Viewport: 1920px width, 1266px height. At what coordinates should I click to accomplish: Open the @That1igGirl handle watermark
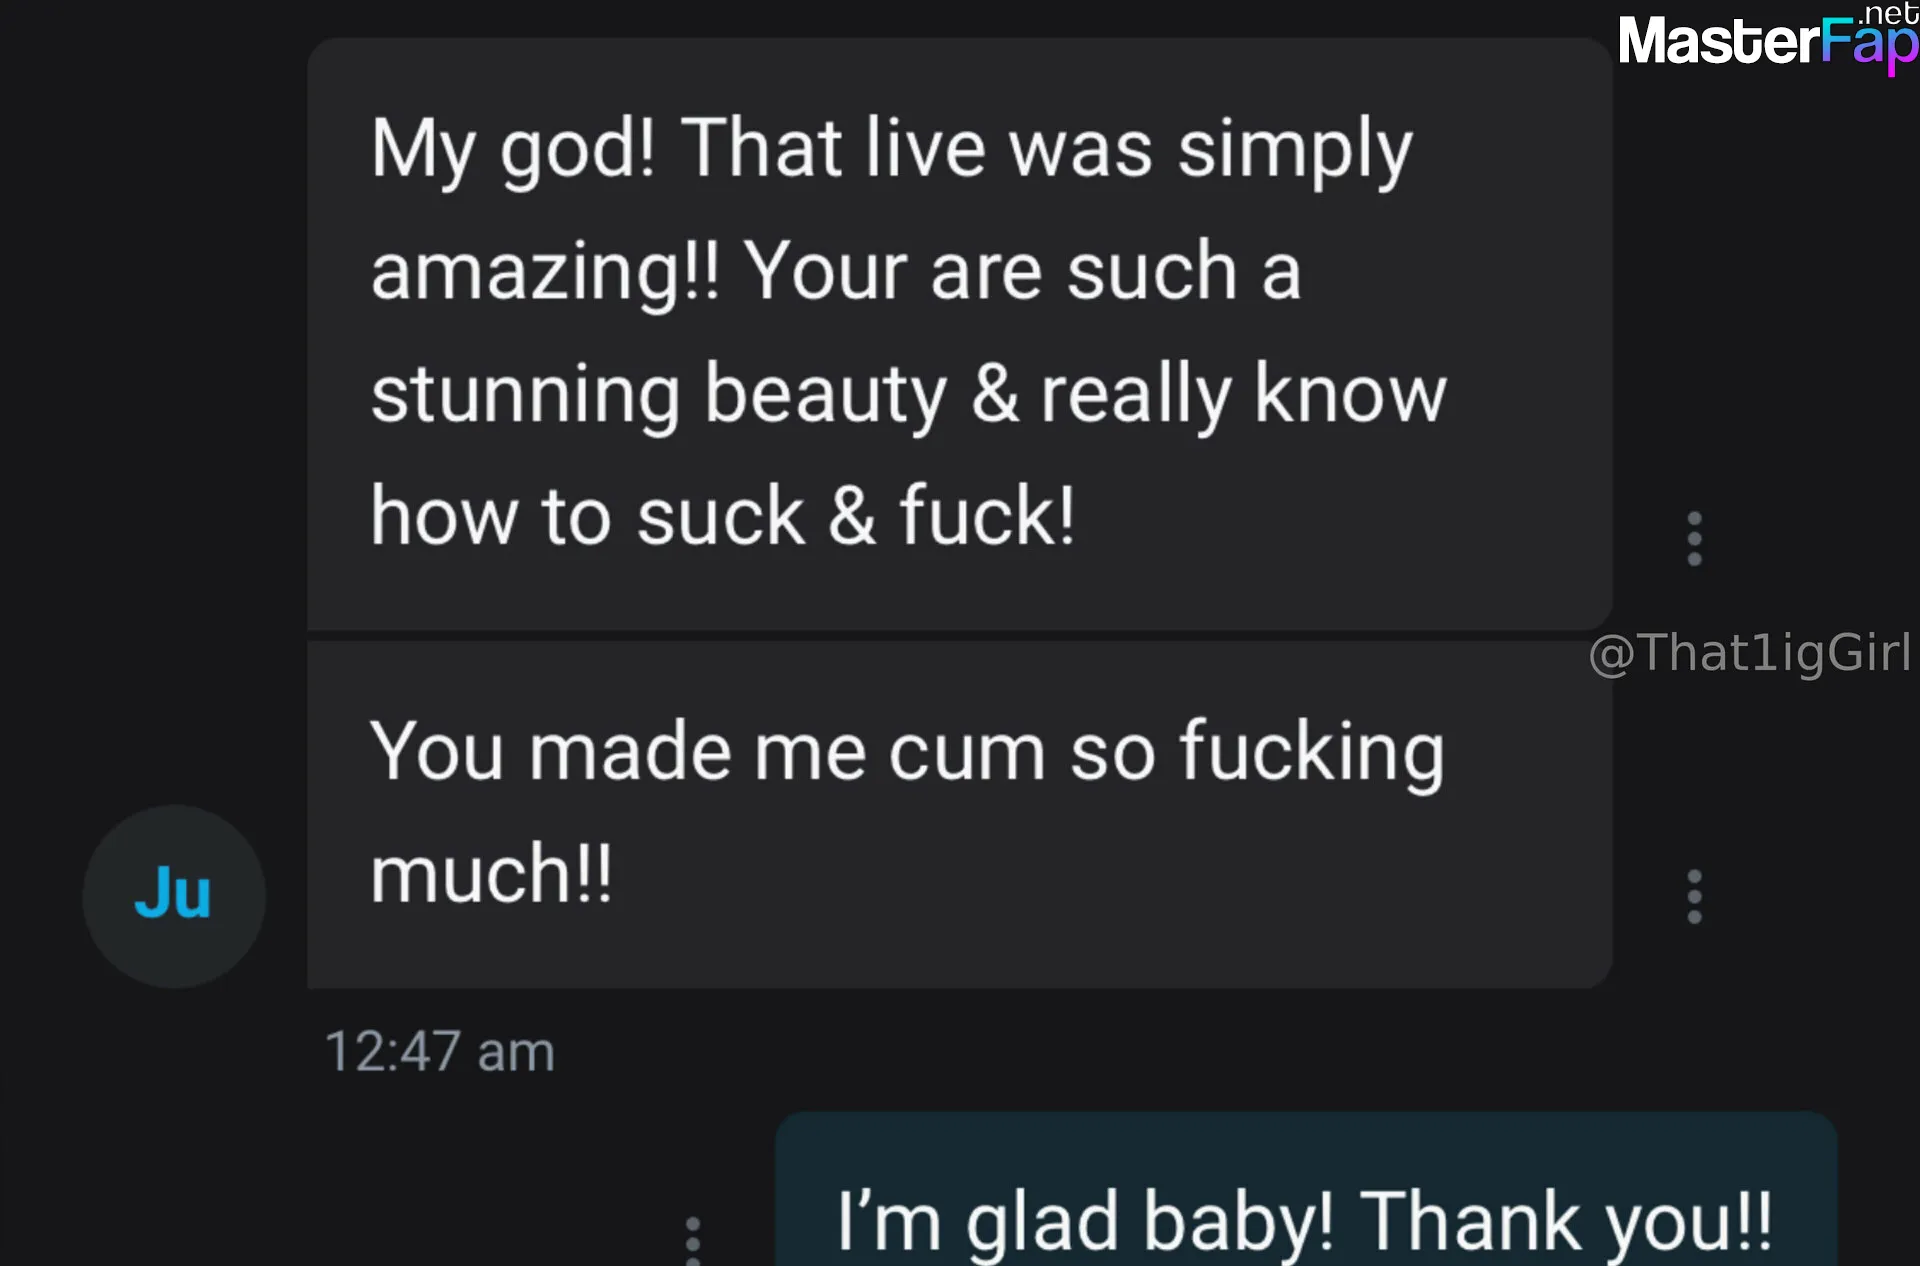[x=1750, y=654]
